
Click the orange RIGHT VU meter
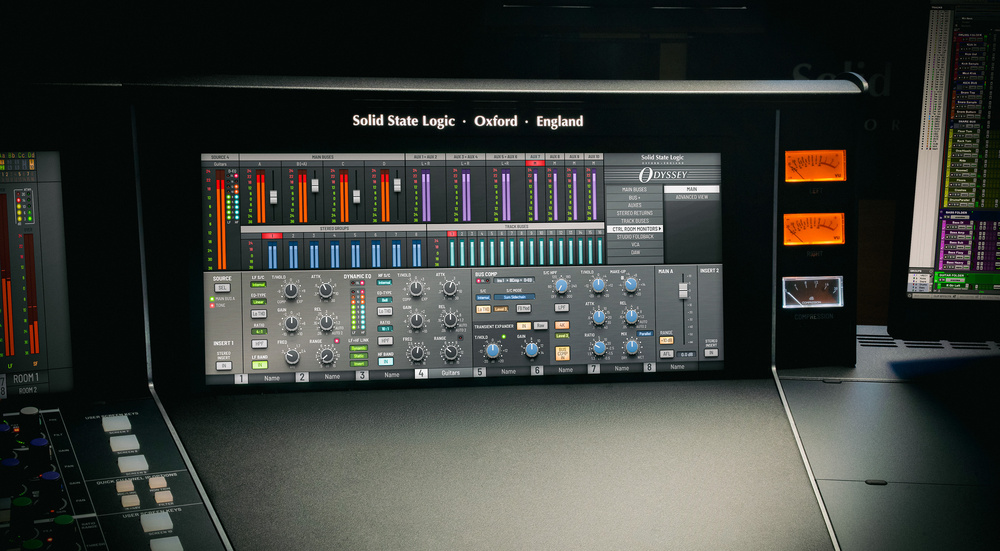[x=814, y=228]
